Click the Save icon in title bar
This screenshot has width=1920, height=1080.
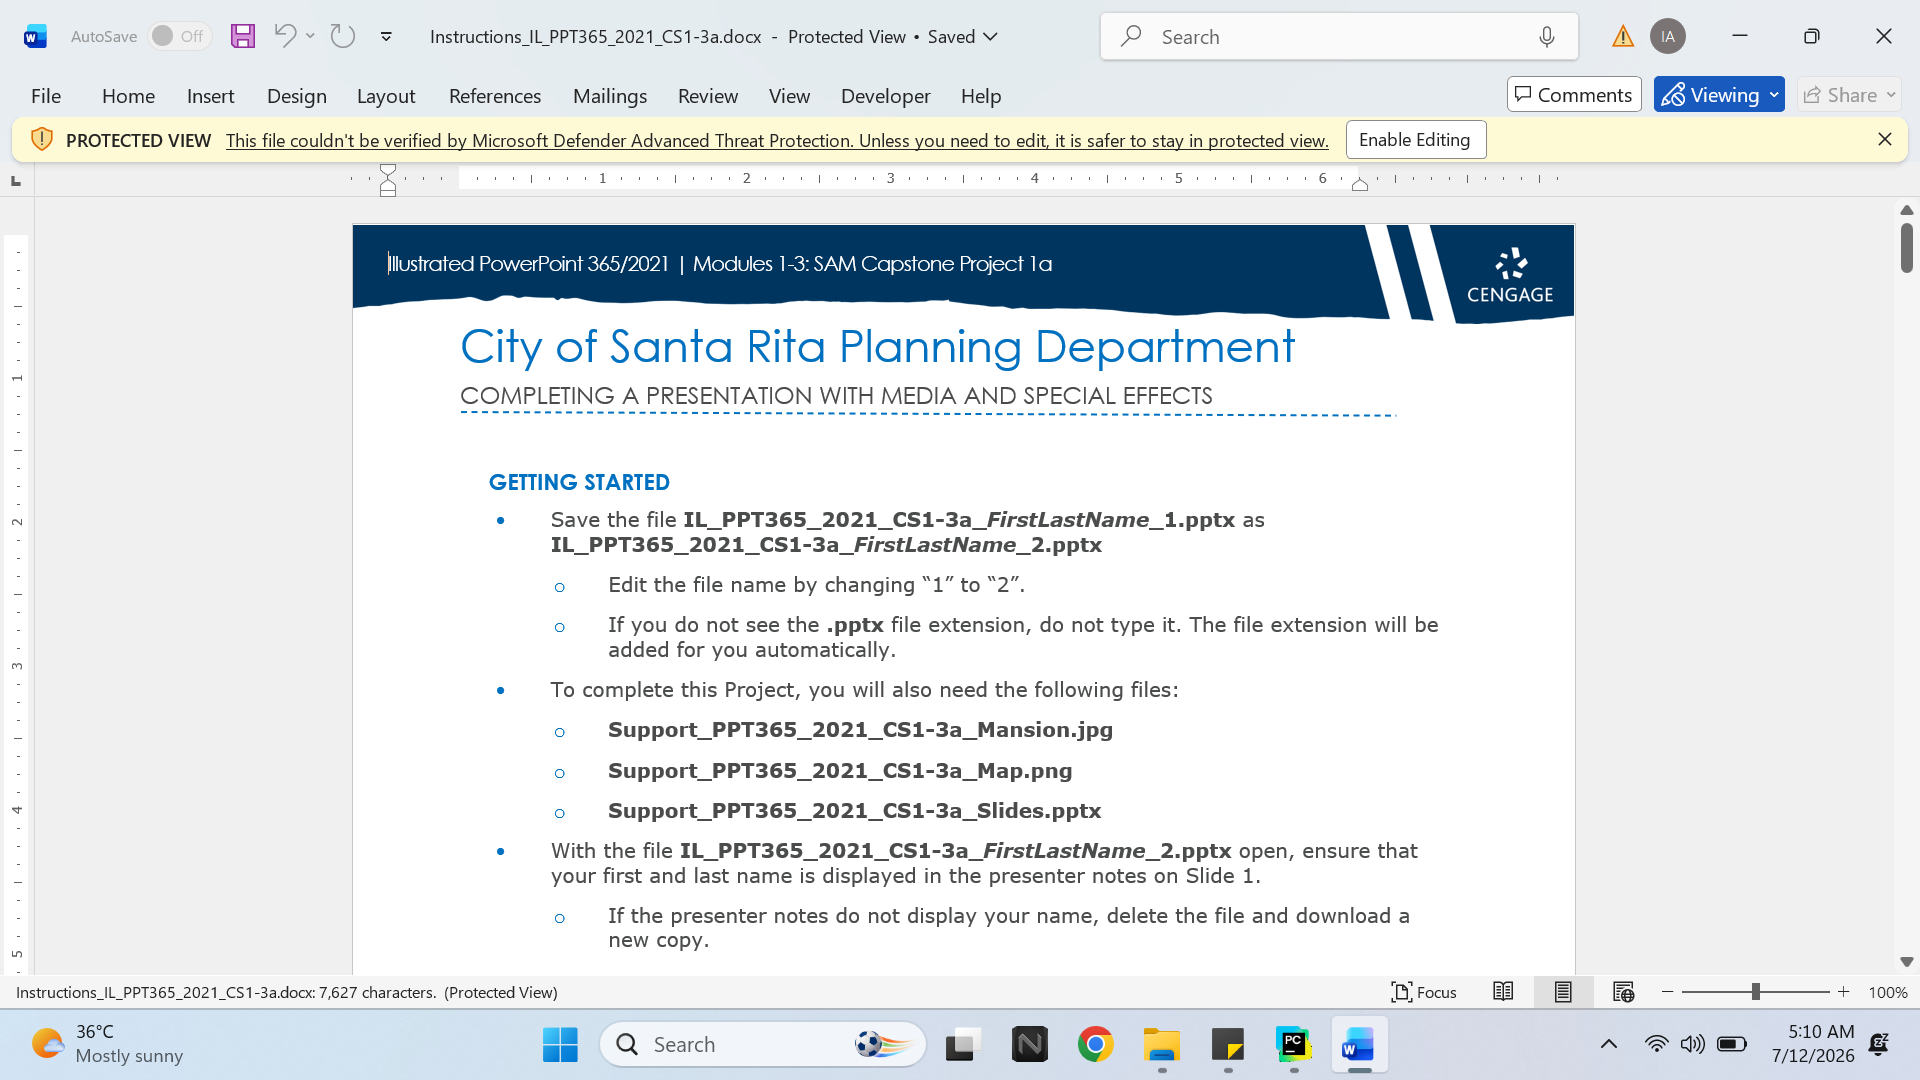(x=243, y=37)
